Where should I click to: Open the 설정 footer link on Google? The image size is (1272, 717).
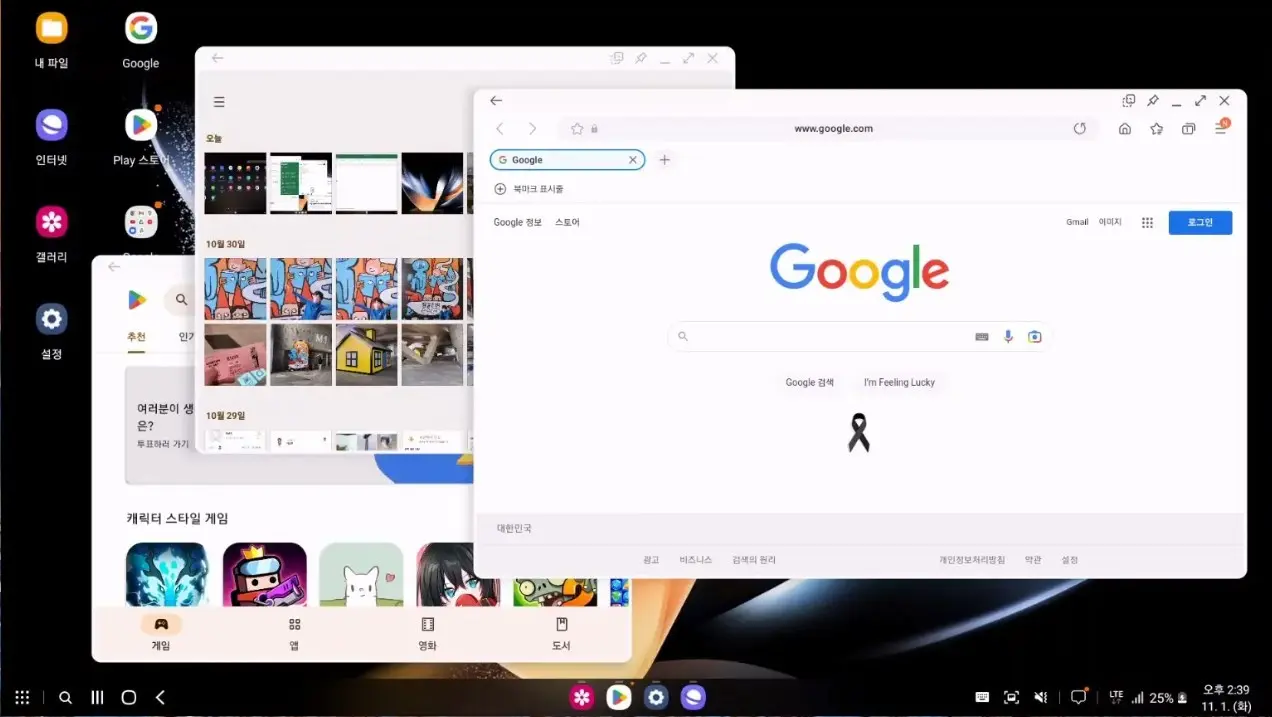point(1070,560)
